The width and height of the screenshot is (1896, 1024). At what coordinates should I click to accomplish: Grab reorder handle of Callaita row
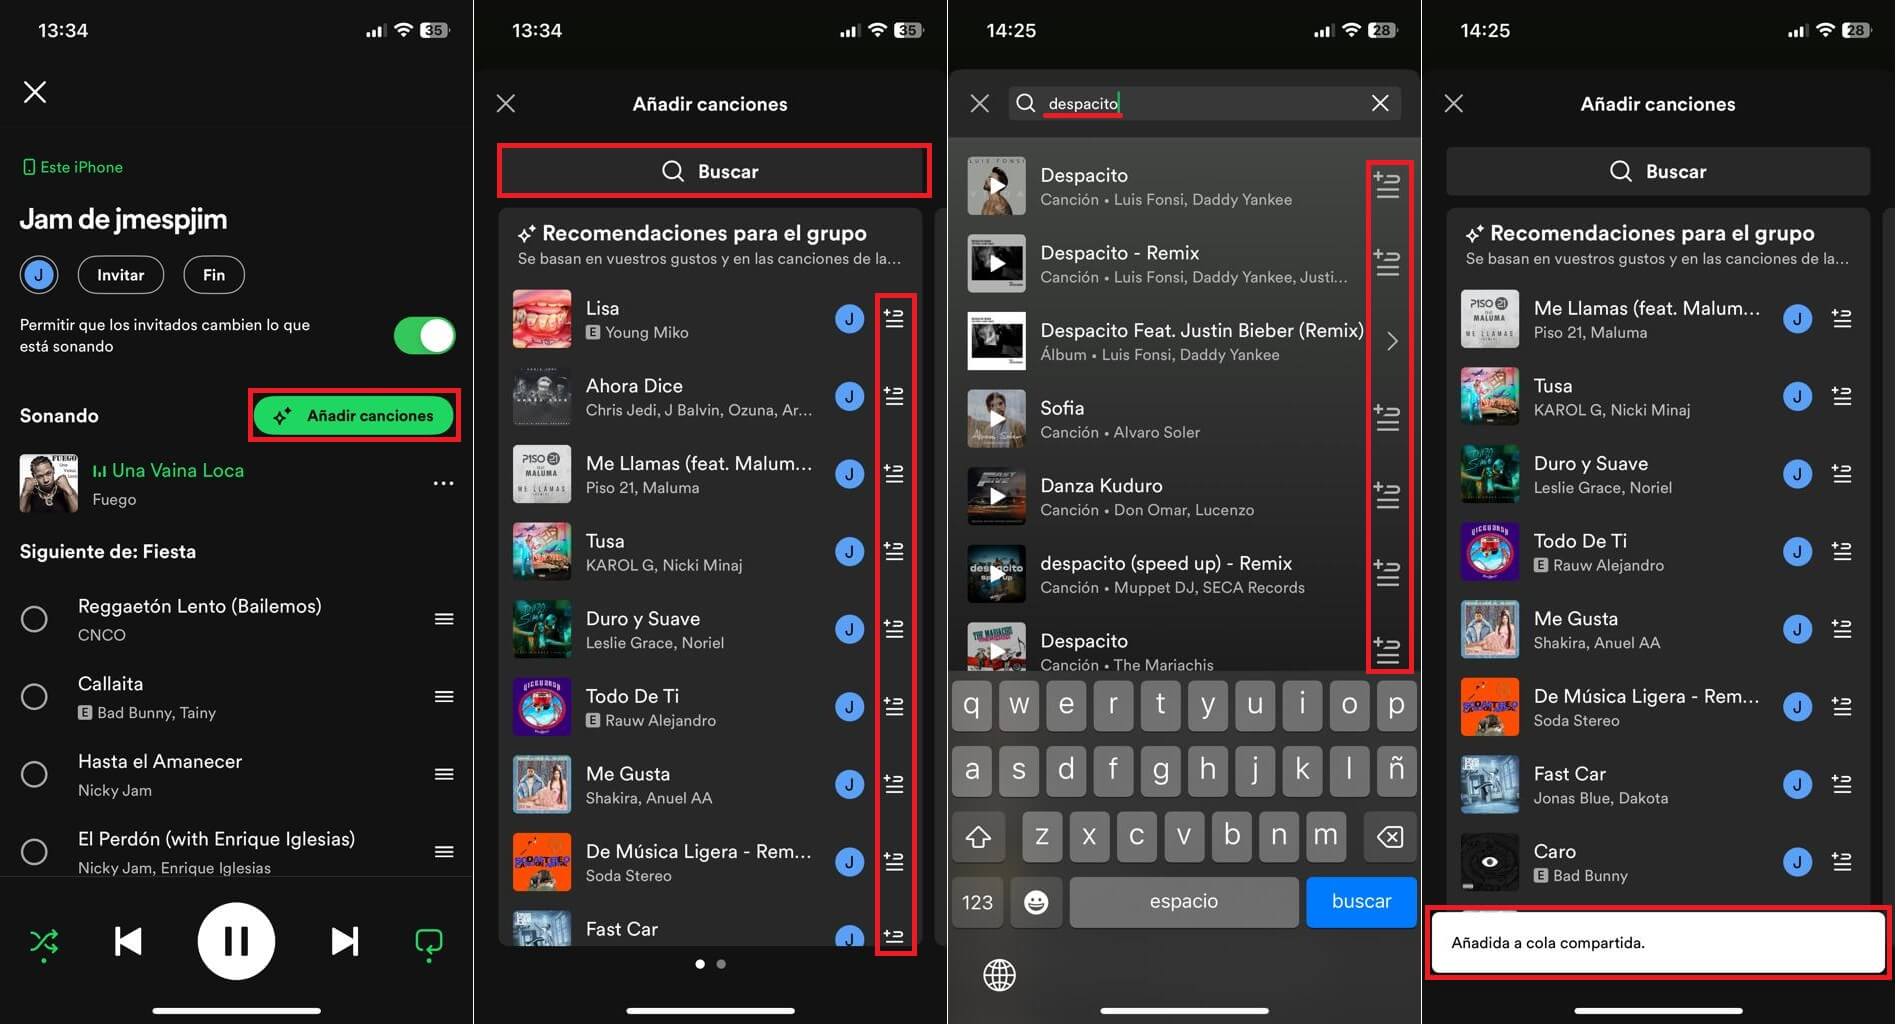click(444, 696)
